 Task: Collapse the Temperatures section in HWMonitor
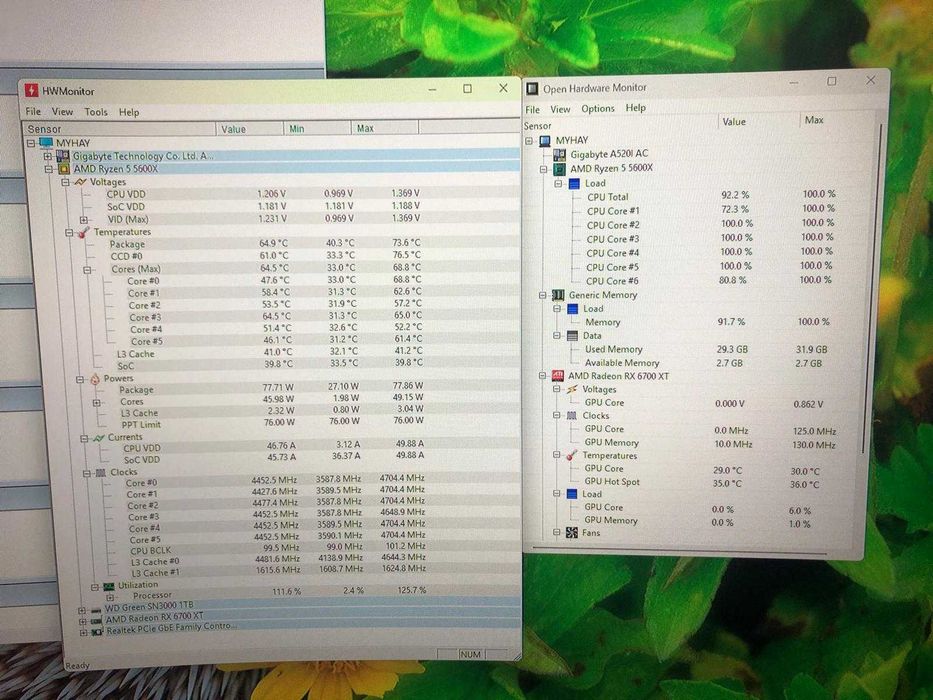(x=69, y=232)
